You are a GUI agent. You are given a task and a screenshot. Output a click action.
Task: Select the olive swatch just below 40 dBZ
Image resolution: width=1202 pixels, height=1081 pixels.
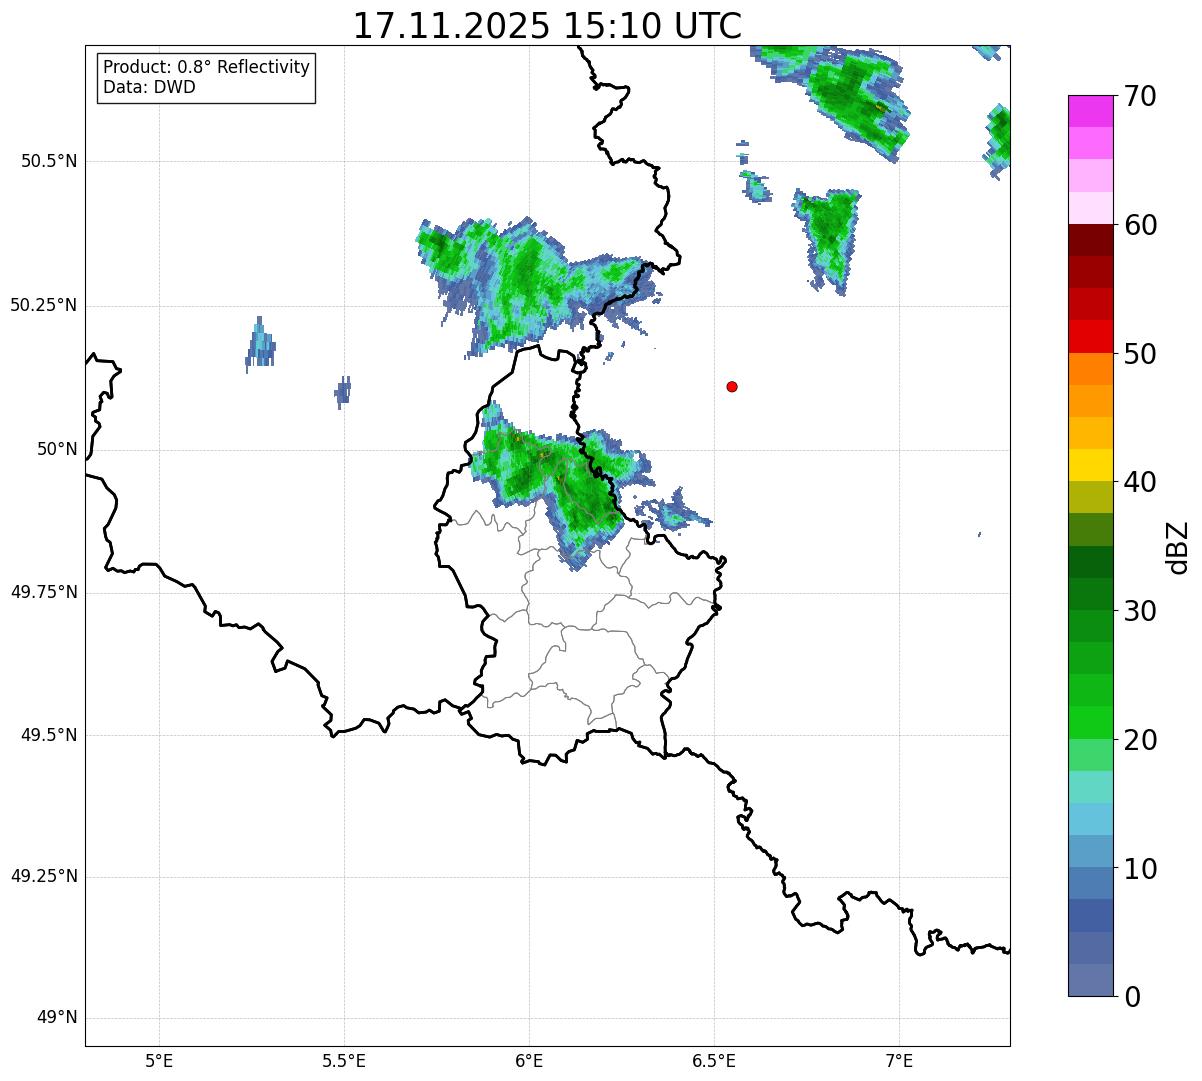pos(1090,497)
